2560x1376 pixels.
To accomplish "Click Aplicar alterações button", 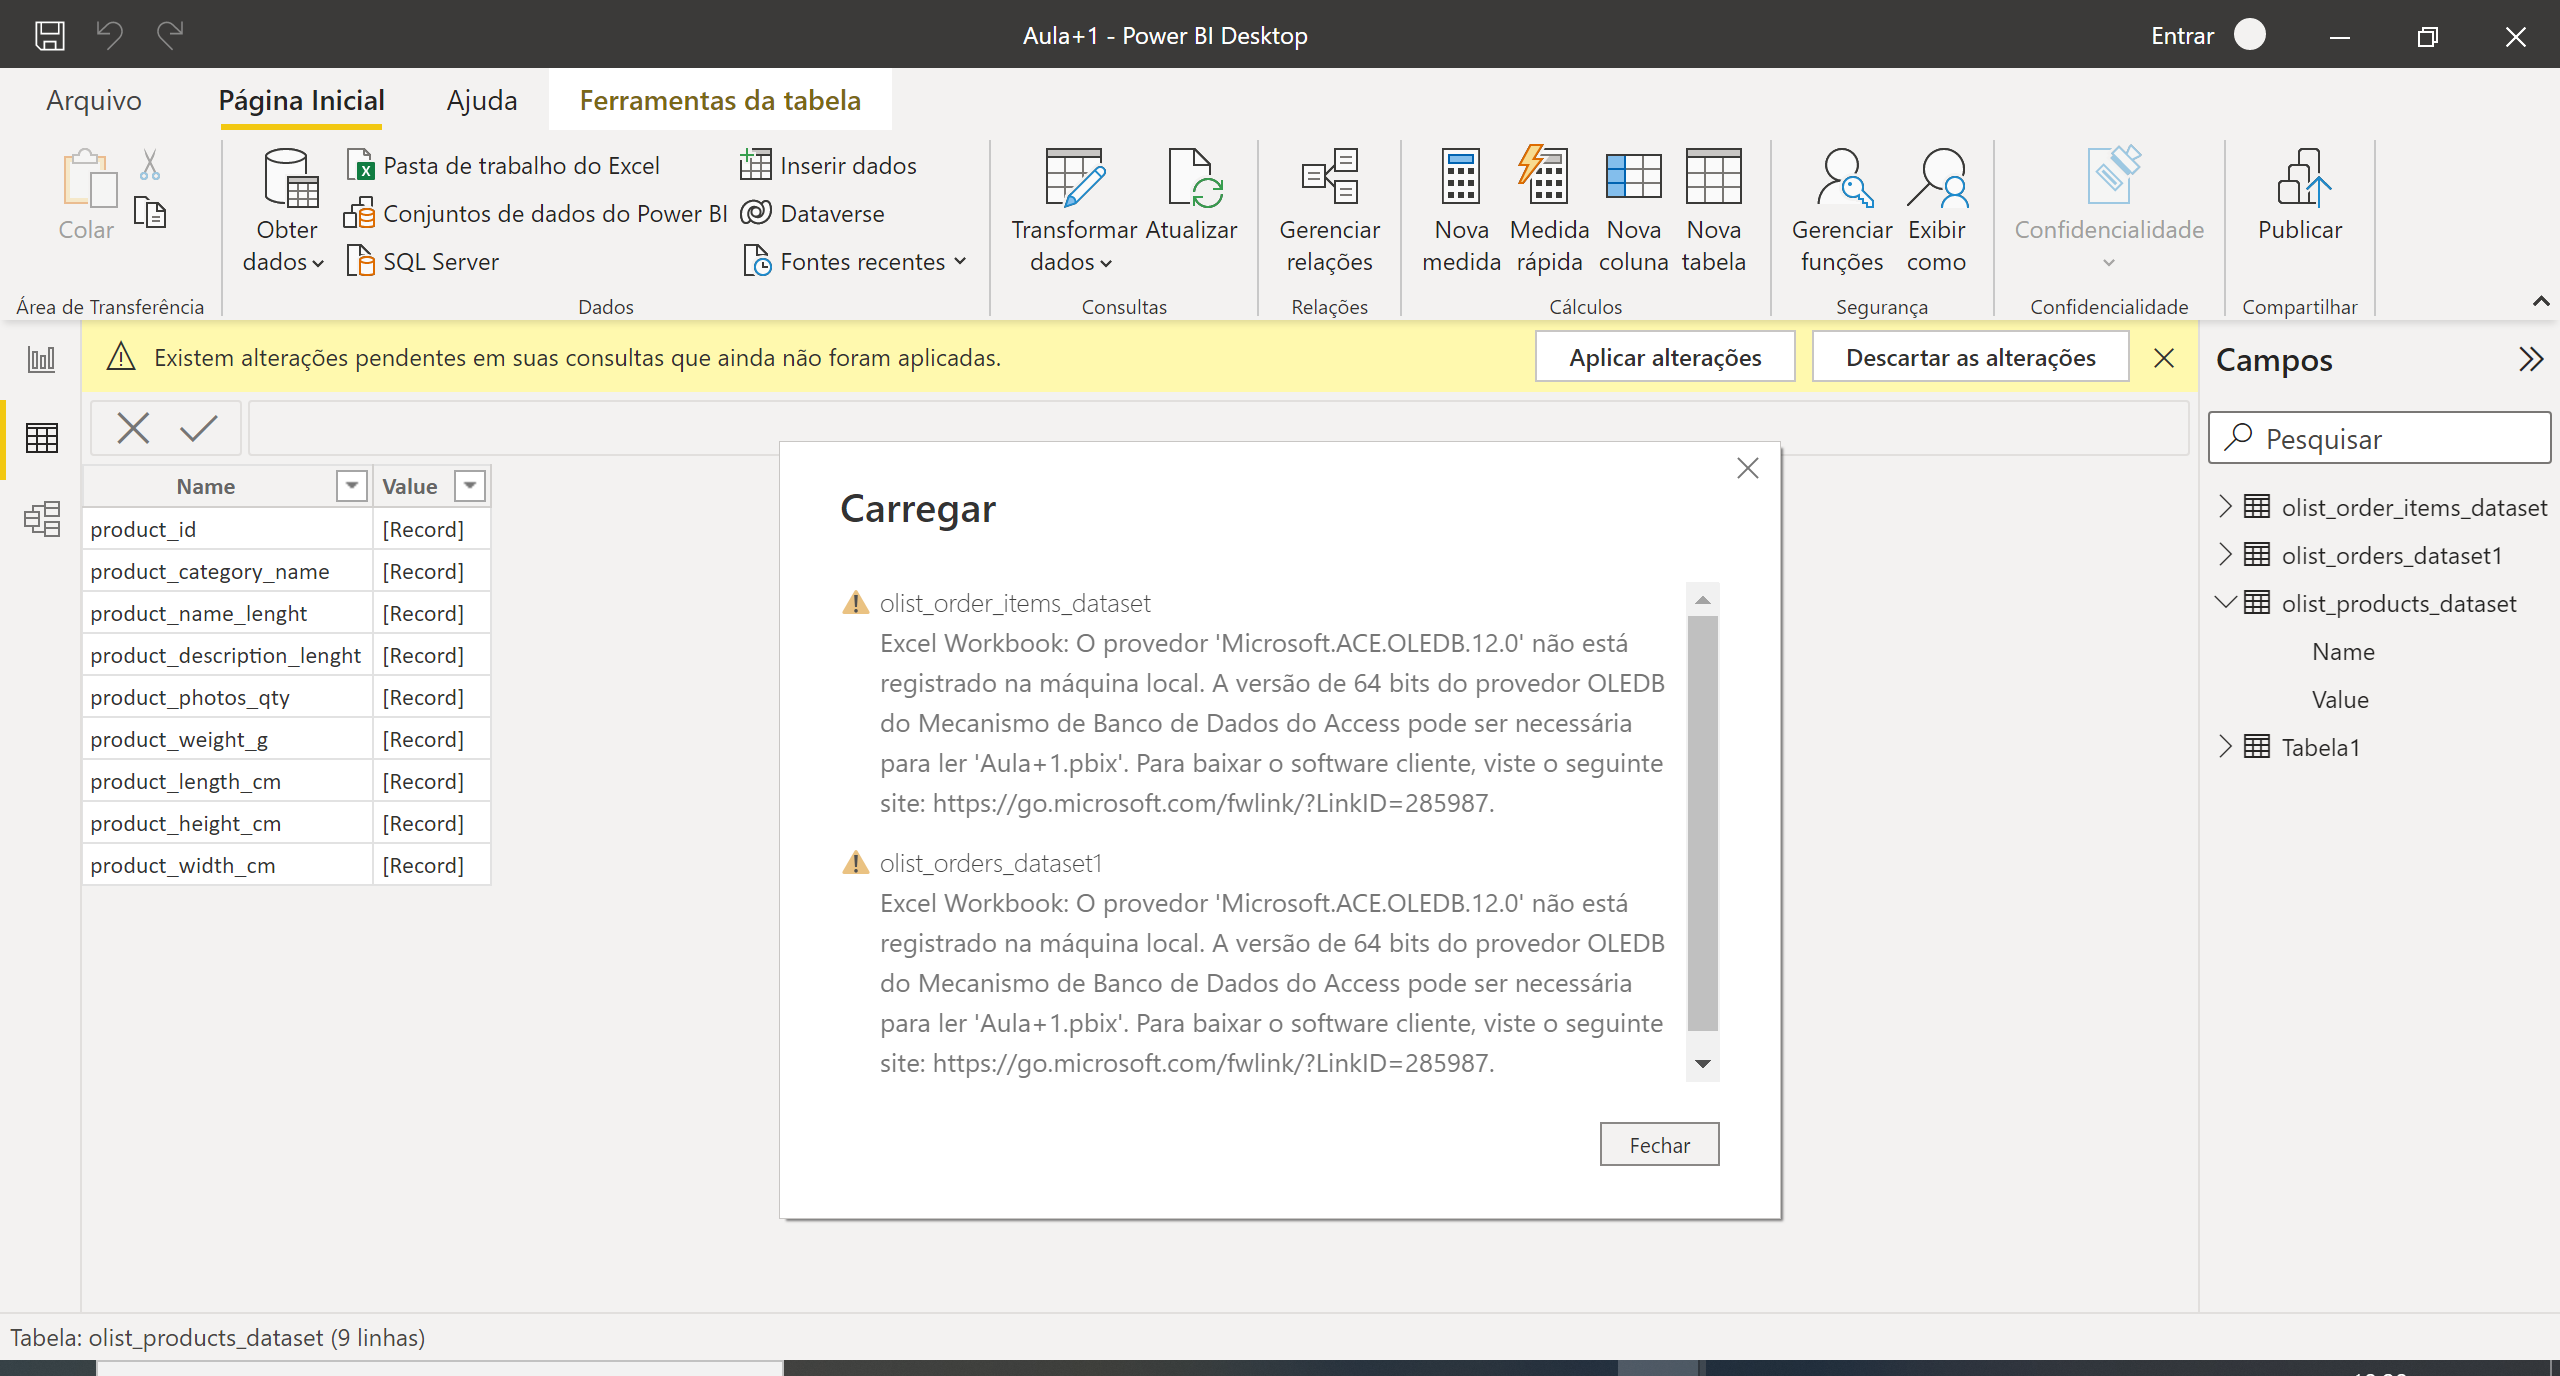I will pyautogui.click(x=1665, y=357).
